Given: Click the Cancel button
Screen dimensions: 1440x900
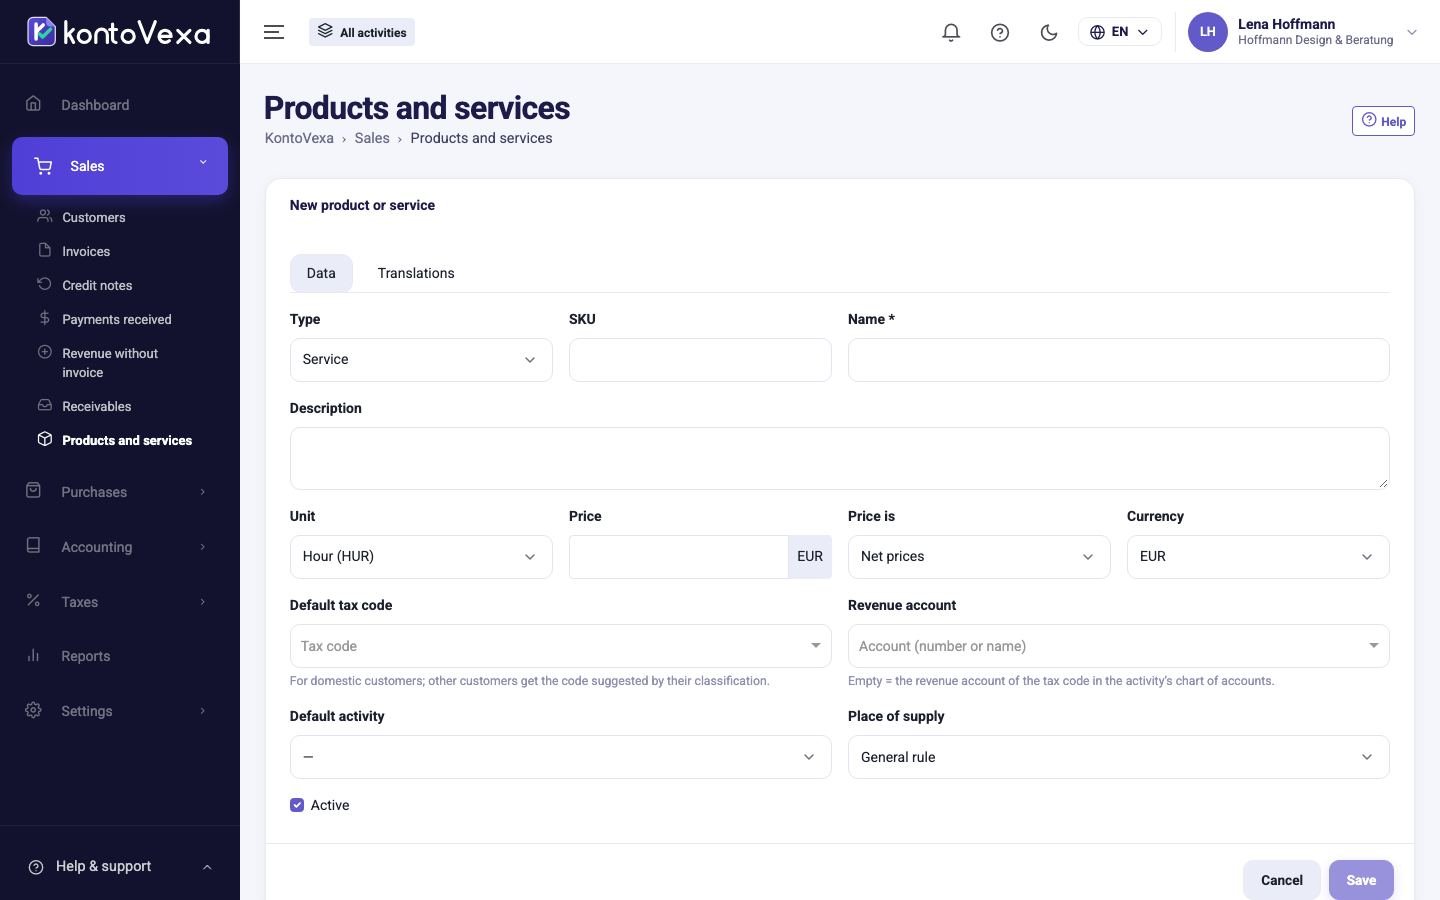Looking at the screenshot, I should coord(1282,880).
